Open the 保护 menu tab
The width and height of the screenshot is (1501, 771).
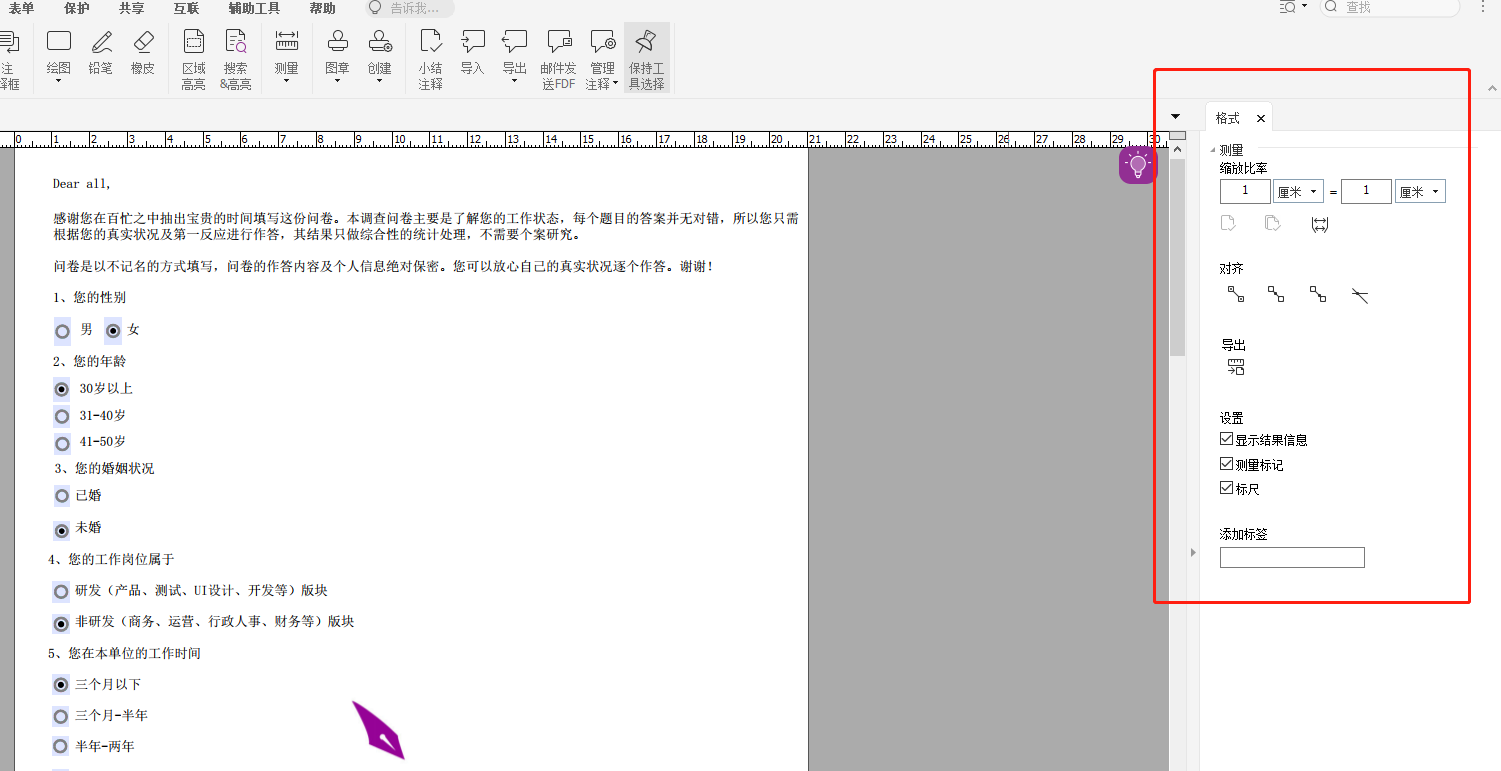tap(76, 8)
